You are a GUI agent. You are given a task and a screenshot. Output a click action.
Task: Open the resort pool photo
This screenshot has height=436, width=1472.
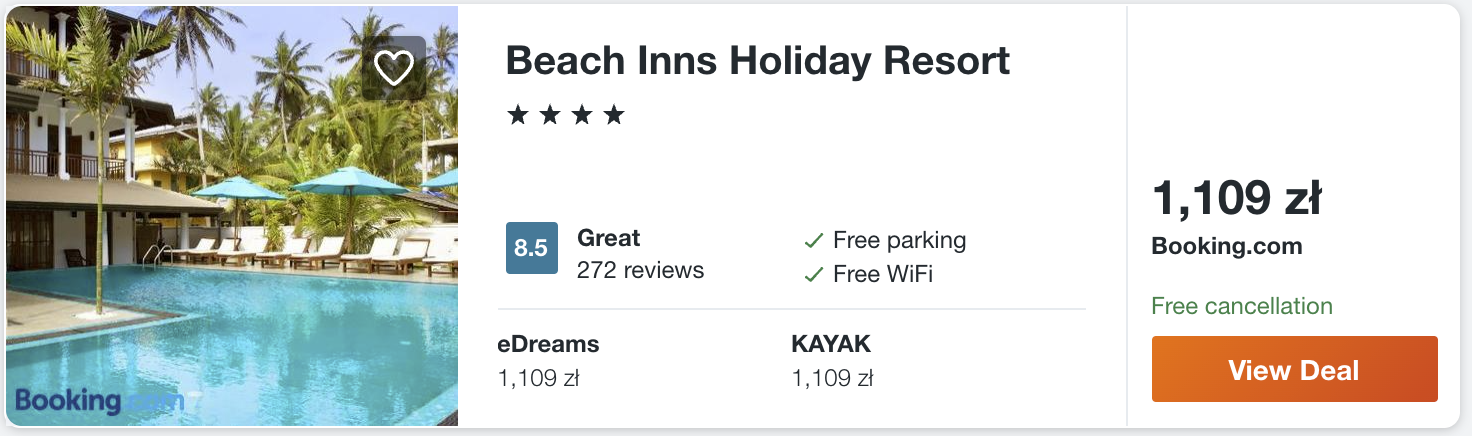click(x=232, y=250)
